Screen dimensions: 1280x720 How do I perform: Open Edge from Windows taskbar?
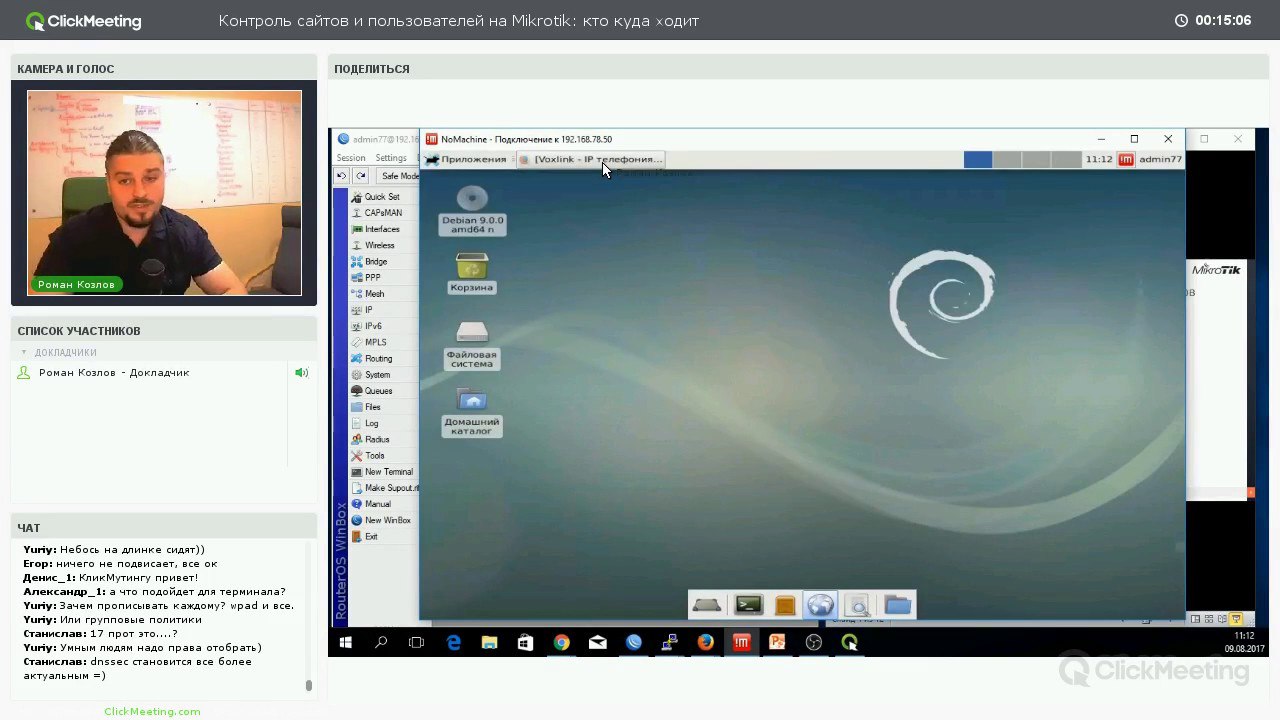point(453,642)
